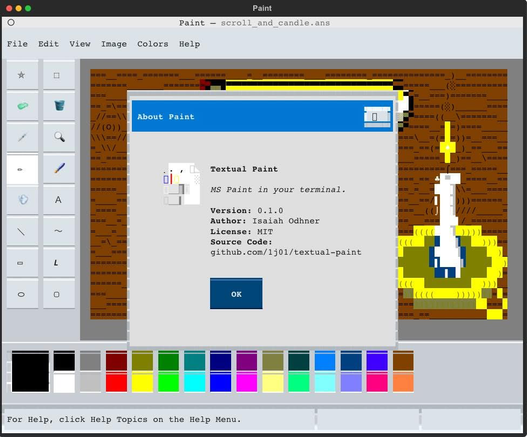Screen dimensions: 527x437
Task: Open the Colors menu
Action: tap(153, 44)
